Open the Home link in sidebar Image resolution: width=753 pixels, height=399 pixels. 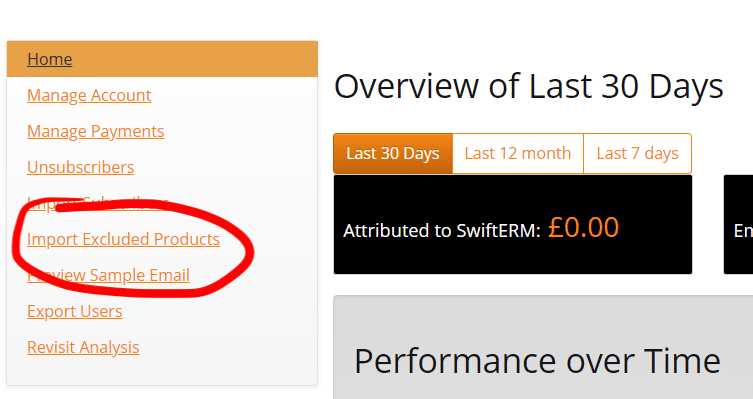pos(49,59)
